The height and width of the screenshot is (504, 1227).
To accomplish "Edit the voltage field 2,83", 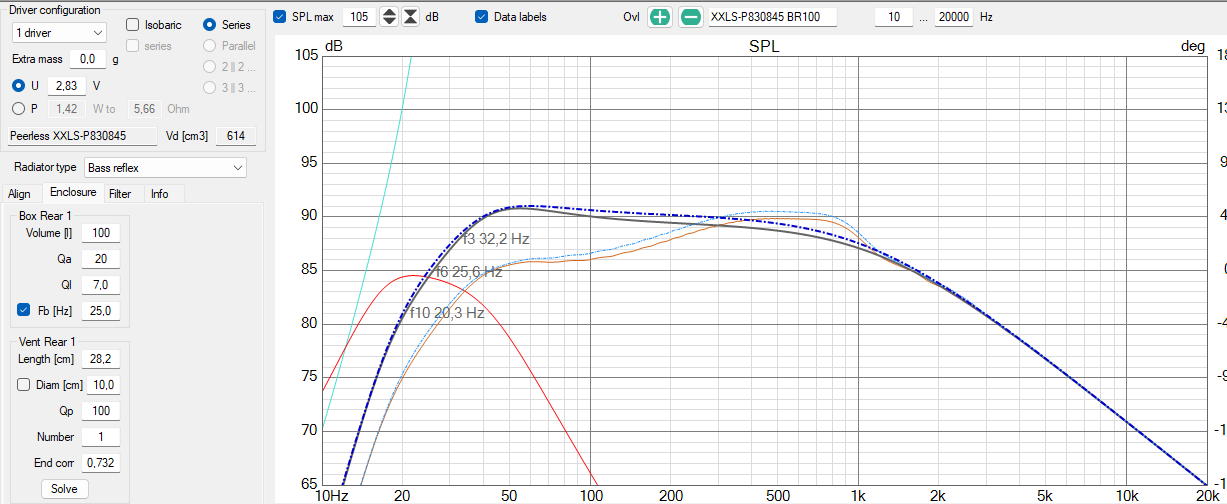I will pyautogui.click(x=68, y=86).
